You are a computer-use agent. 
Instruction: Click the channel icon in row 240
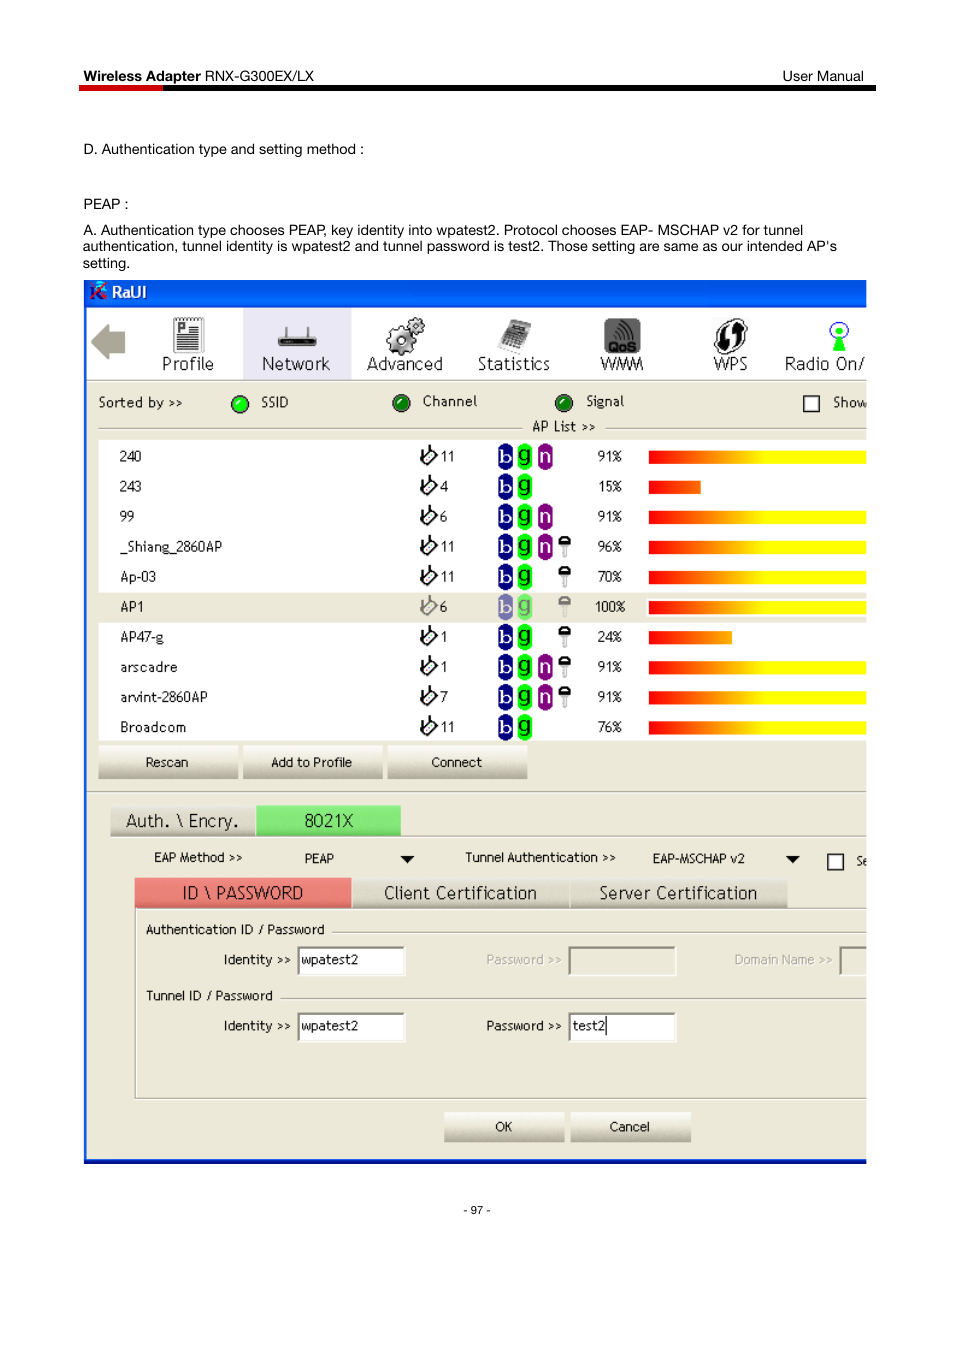point(428,456)
